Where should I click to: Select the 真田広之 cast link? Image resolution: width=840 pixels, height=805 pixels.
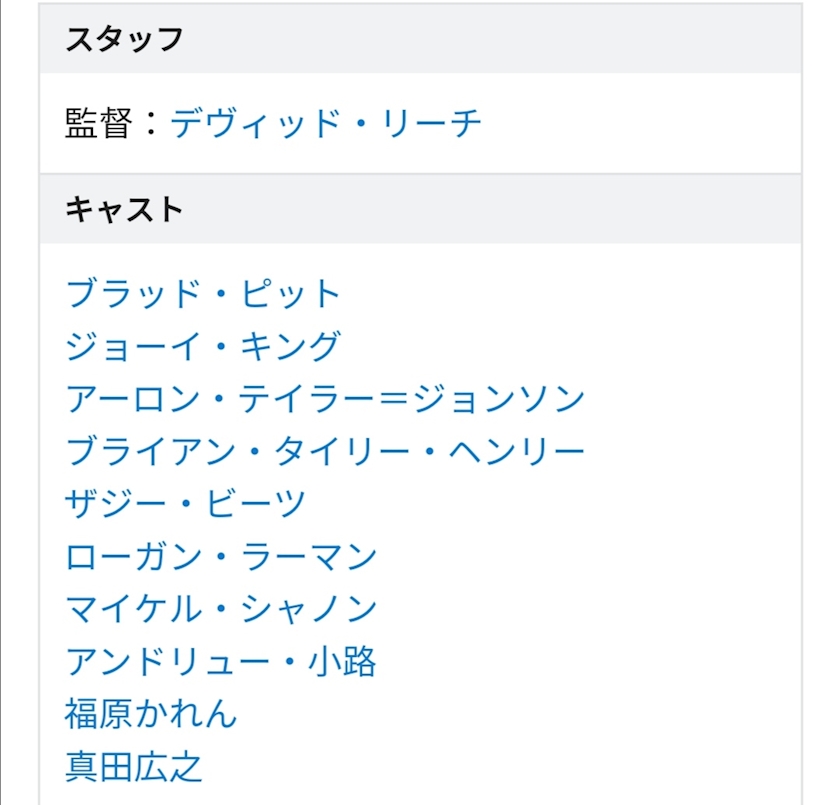tap(134, 766)
